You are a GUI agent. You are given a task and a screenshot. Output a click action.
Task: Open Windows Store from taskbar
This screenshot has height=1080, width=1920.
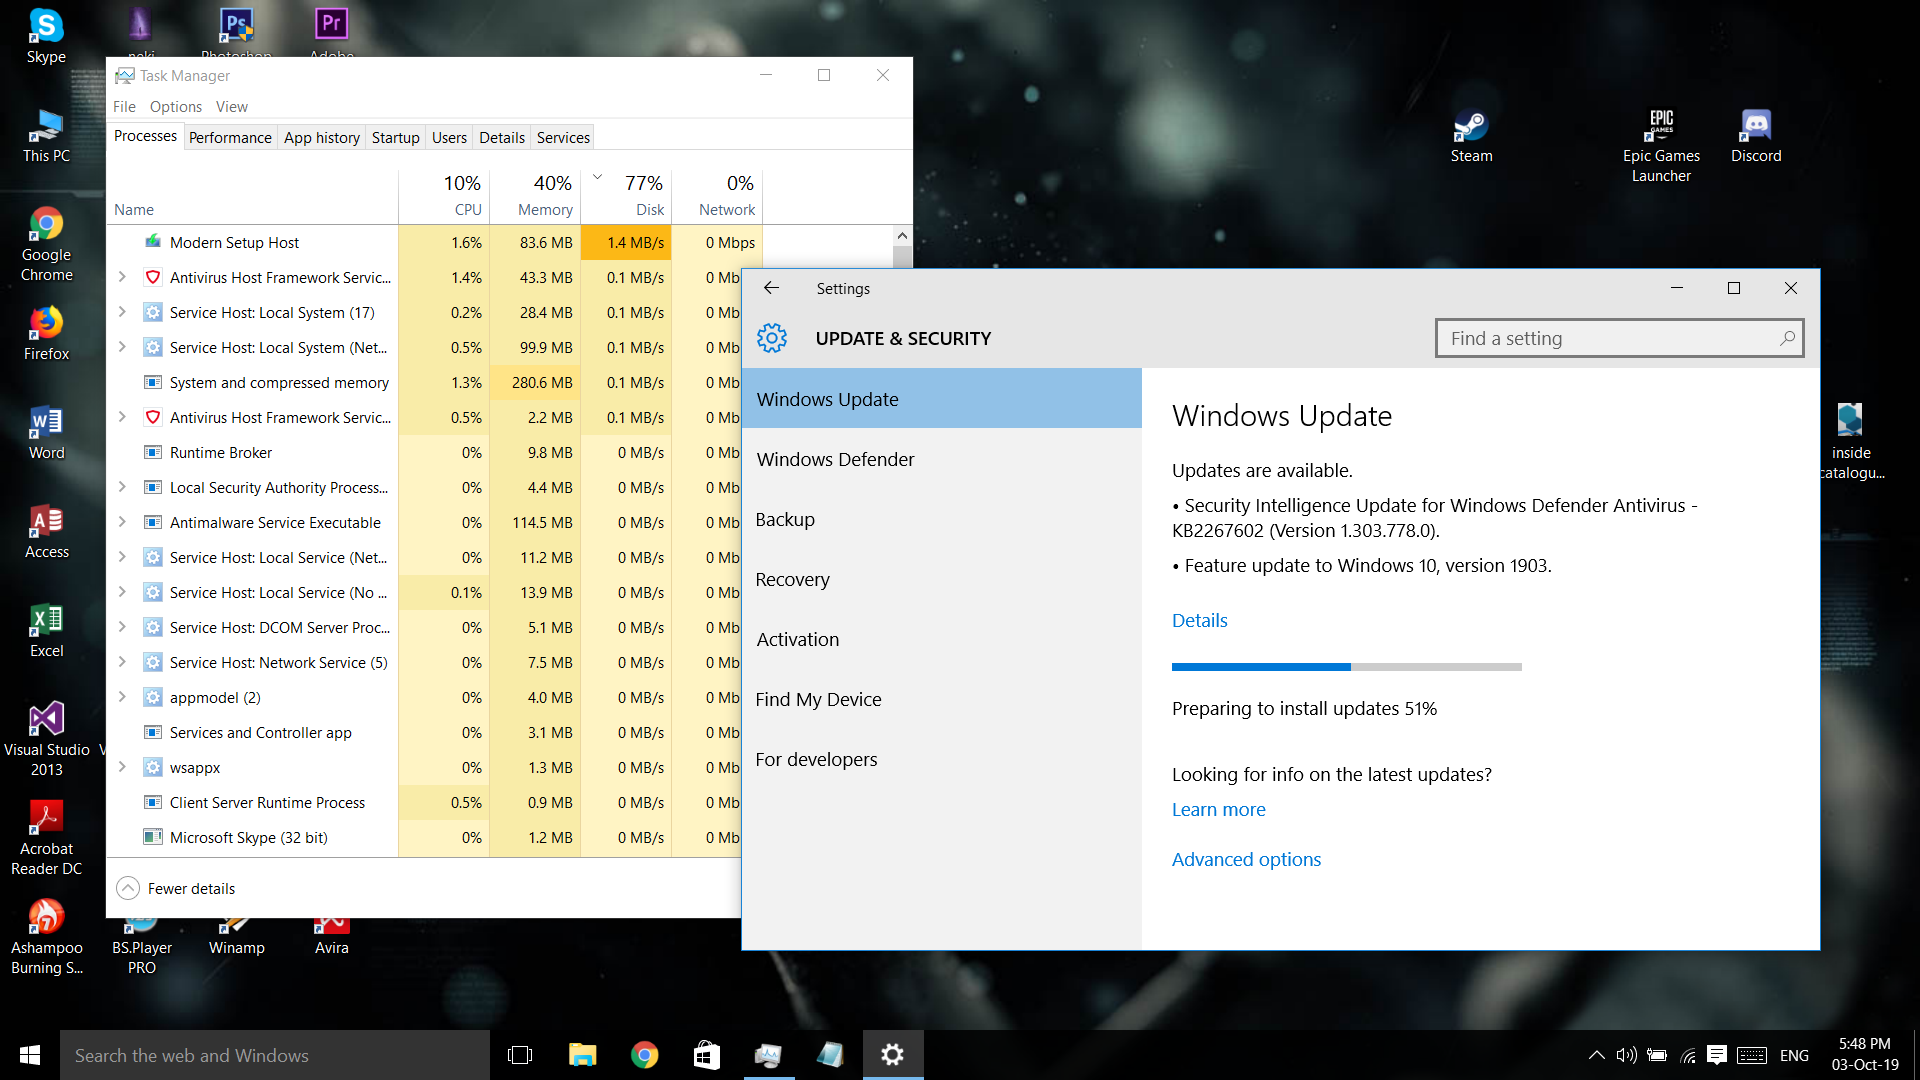(x=706, y=1055)
